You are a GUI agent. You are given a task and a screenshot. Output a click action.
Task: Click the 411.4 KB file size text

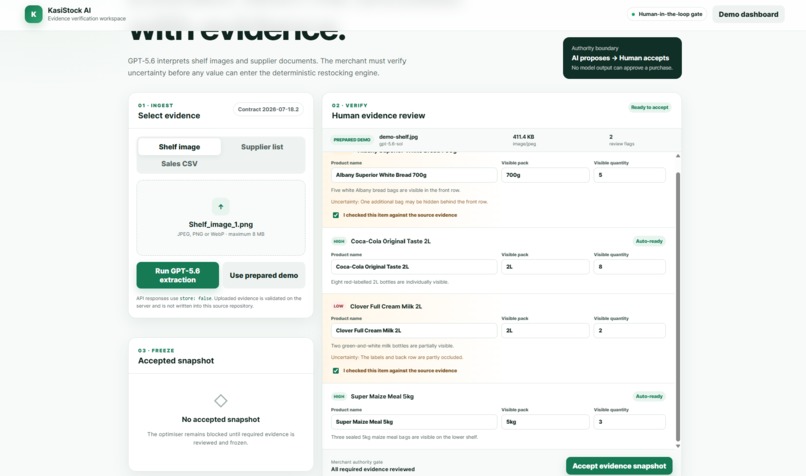[x=523, y=137]
